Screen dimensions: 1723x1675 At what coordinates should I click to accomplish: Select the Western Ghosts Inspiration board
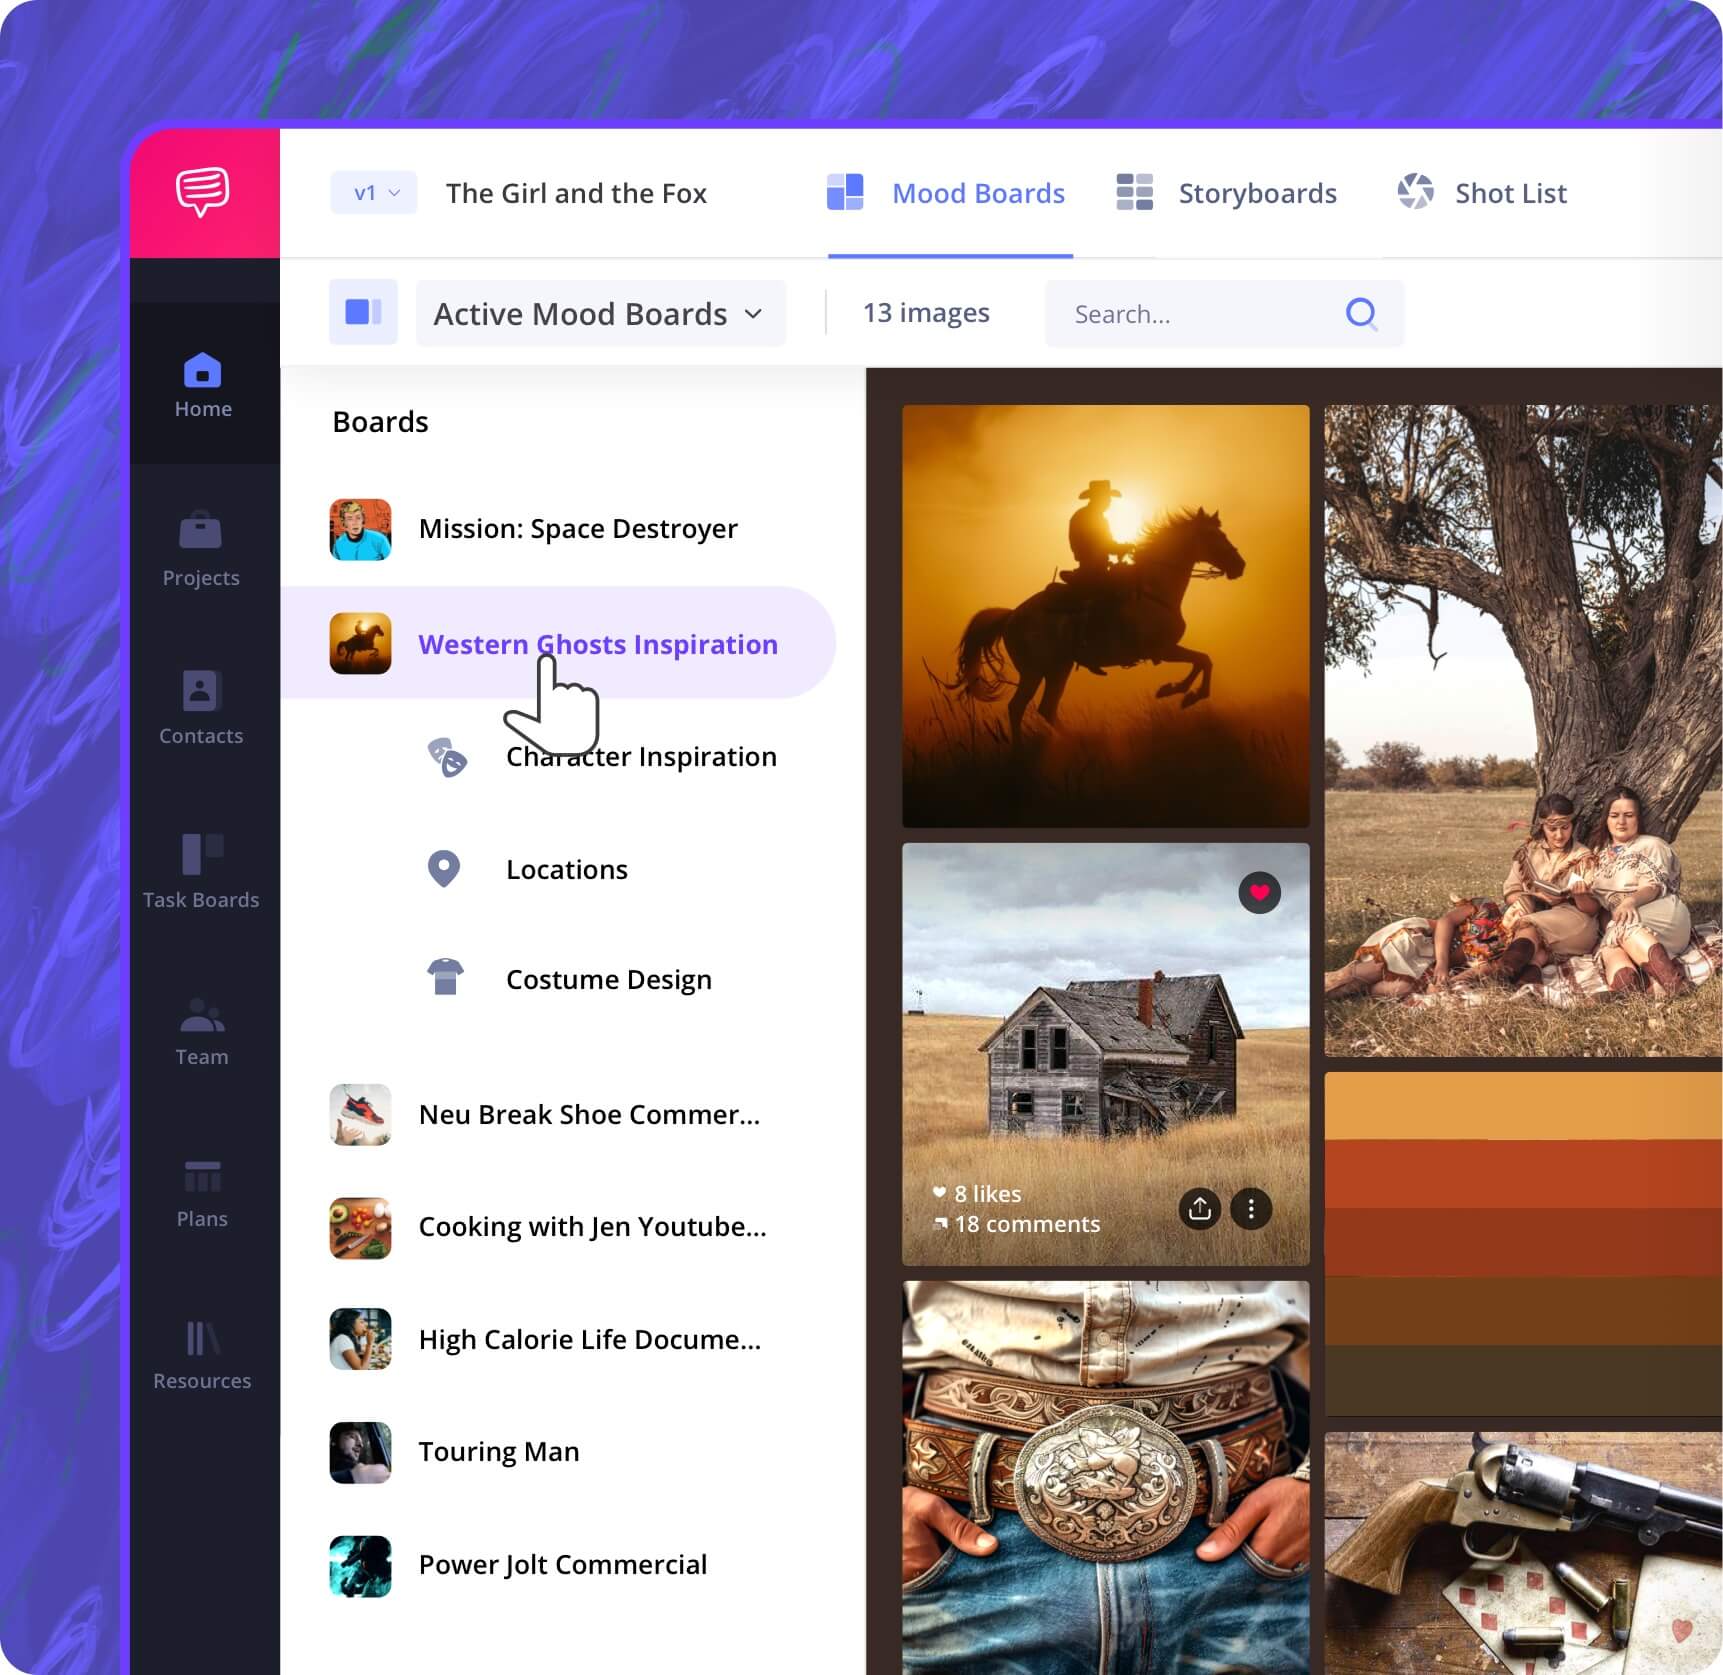pyautogui.click(x=597, y=644)
